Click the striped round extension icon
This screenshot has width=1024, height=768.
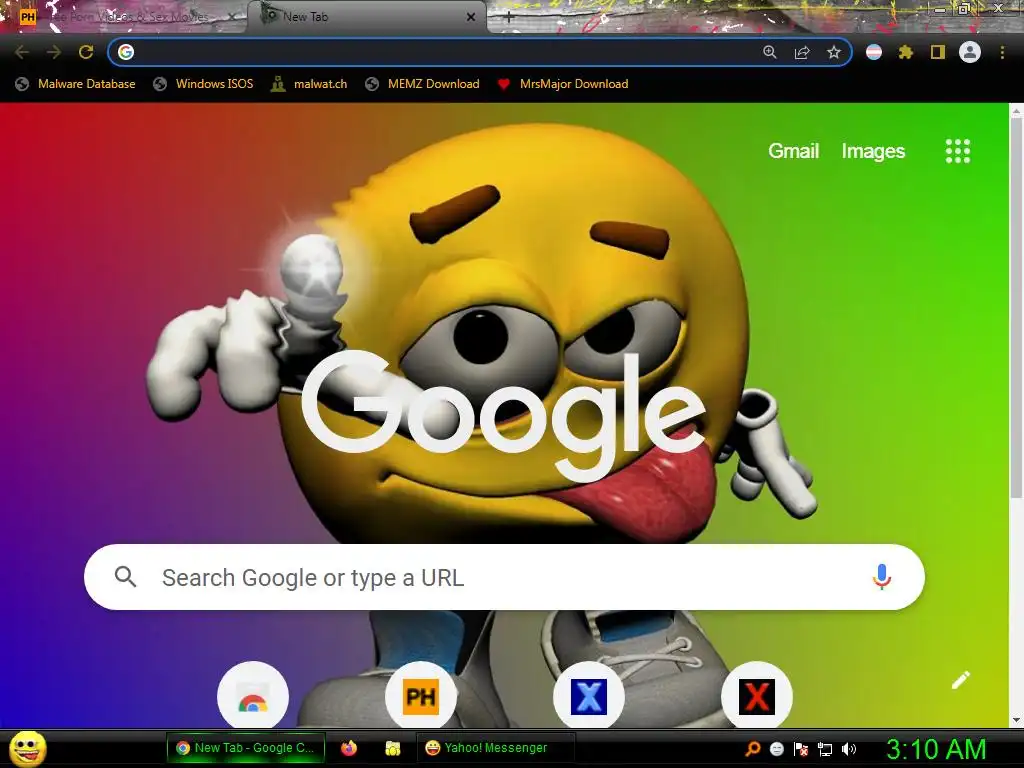[x=874, y=52]
